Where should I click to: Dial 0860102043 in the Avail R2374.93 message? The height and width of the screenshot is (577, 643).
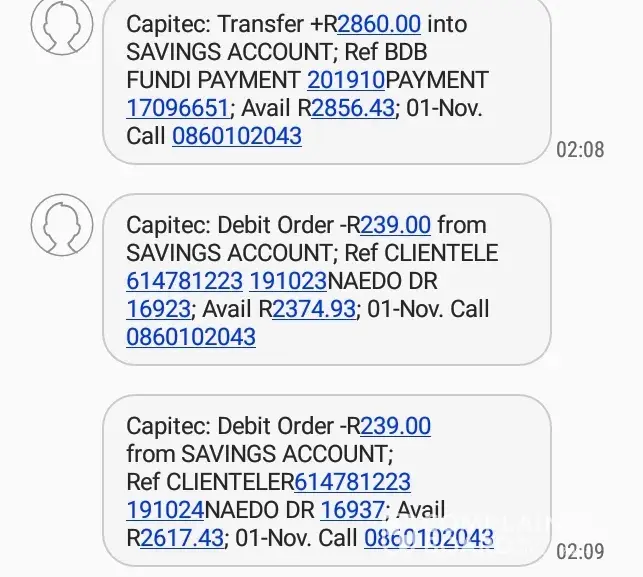(191, 337)
